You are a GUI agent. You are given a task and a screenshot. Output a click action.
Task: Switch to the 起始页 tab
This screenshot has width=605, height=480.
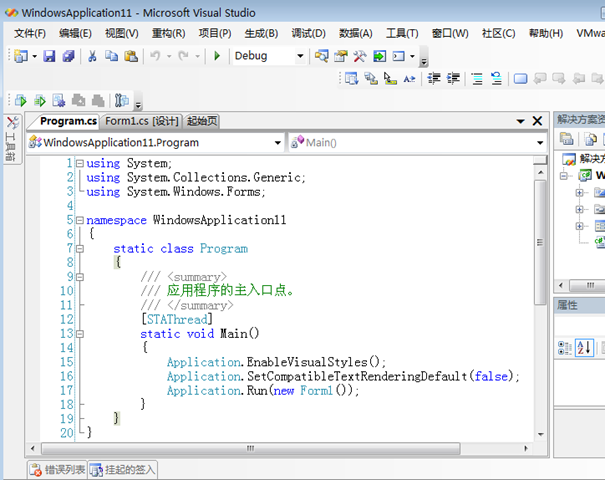[201, 121]
